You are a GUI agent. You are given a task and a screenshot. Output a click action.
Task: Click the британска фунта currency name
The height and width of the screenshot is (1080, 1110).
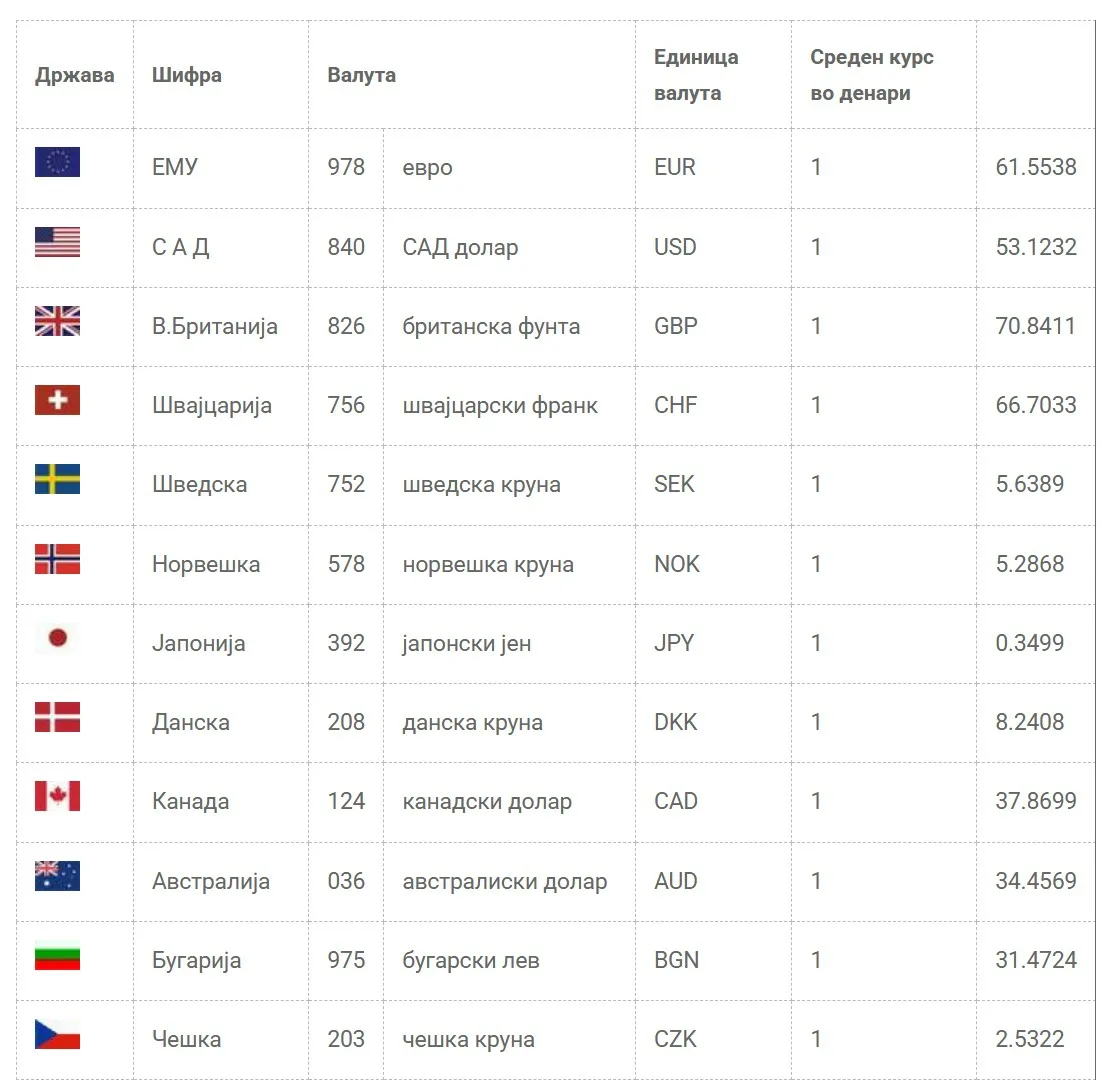(x=491, y=326)
